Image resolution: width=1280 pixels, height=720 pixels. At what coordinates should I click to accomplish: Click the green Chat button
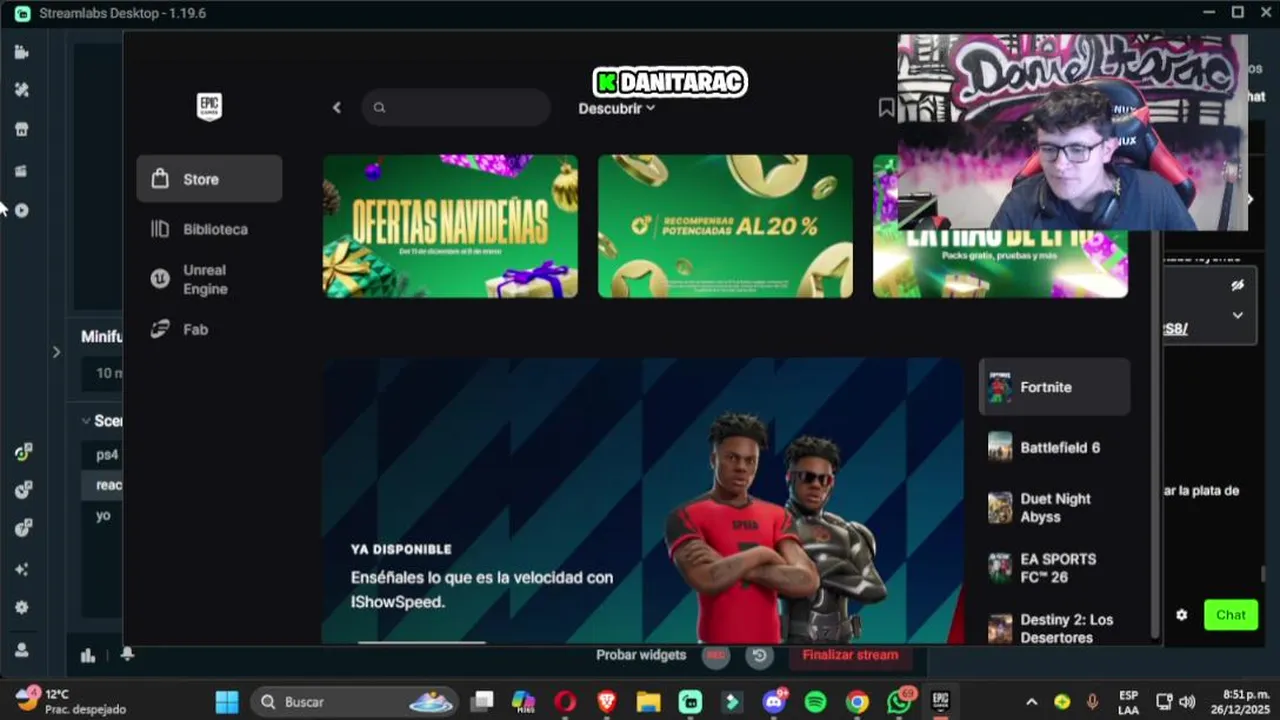1230,615
